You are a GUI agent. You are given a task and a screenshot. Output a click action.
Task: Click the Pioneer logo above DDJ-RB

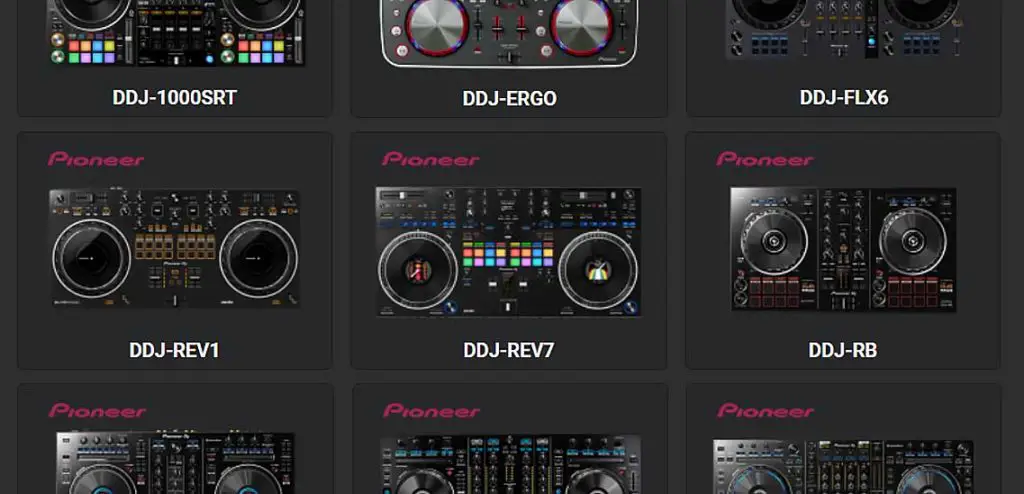click(x=765, y=159)
